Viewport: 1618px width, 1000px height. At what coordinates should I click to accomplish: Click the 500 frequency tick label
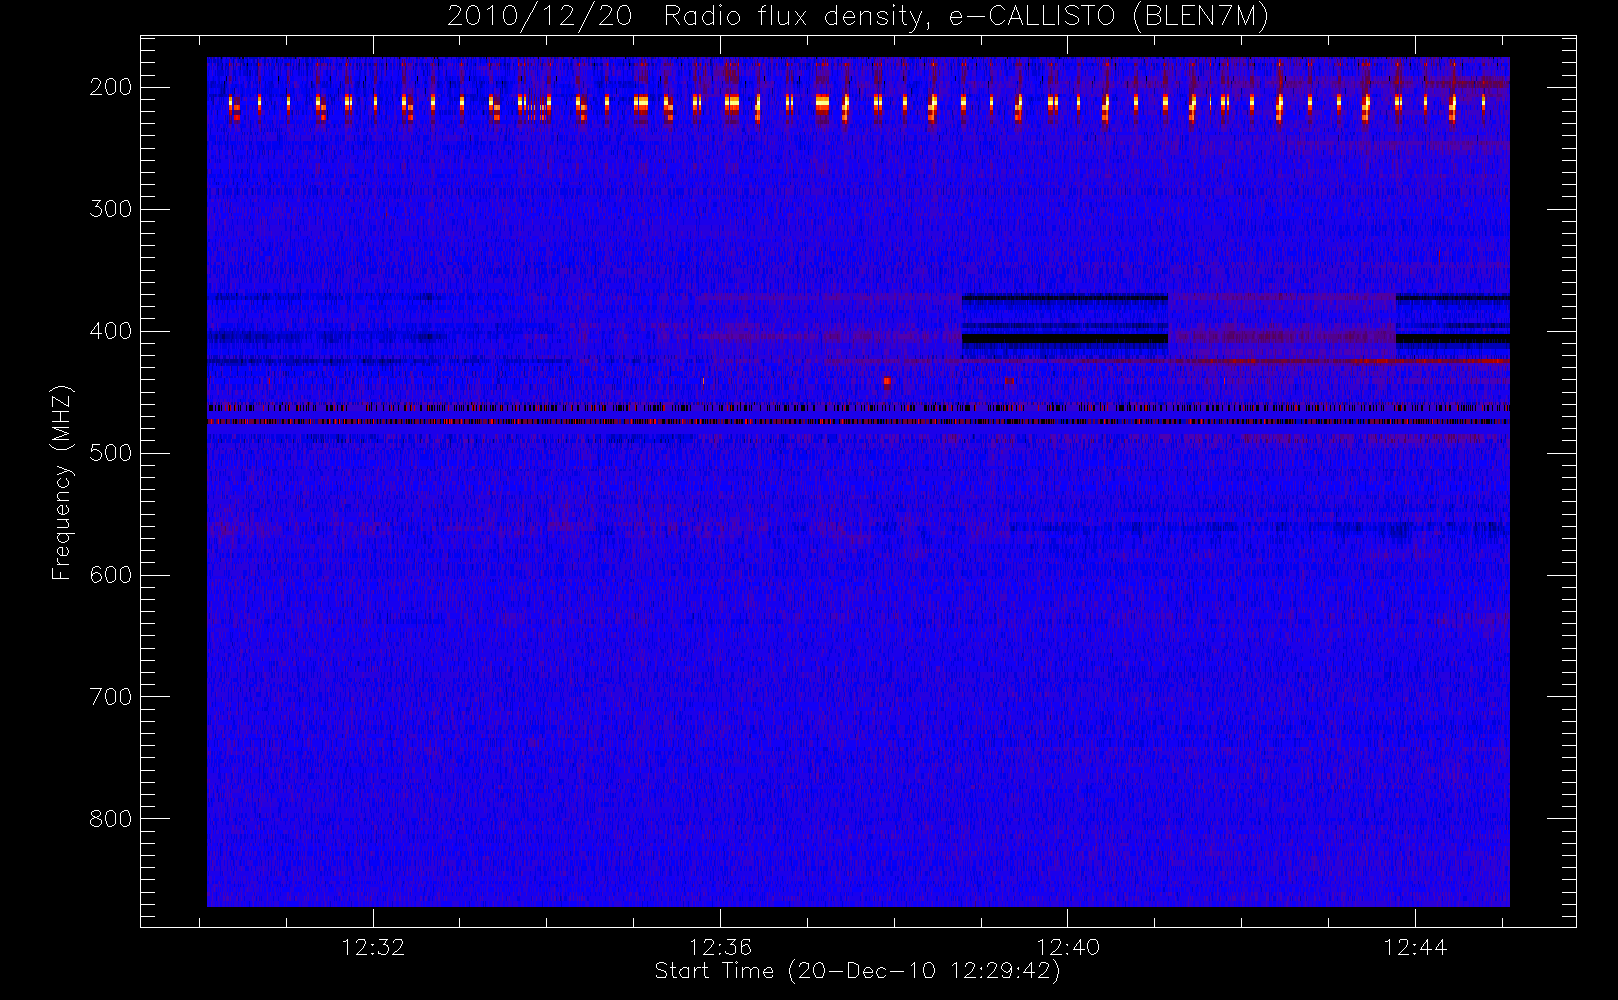[x=110, y=453]
